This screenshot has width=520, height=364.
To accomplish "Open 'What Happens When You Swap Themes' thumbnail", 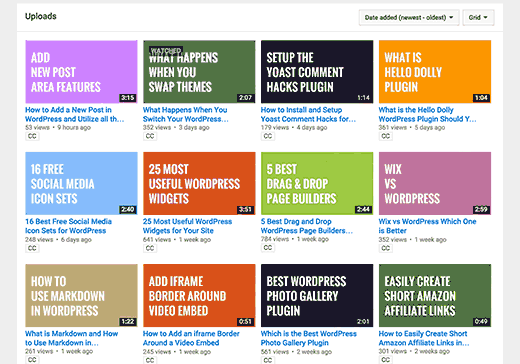I will [199, 72].
